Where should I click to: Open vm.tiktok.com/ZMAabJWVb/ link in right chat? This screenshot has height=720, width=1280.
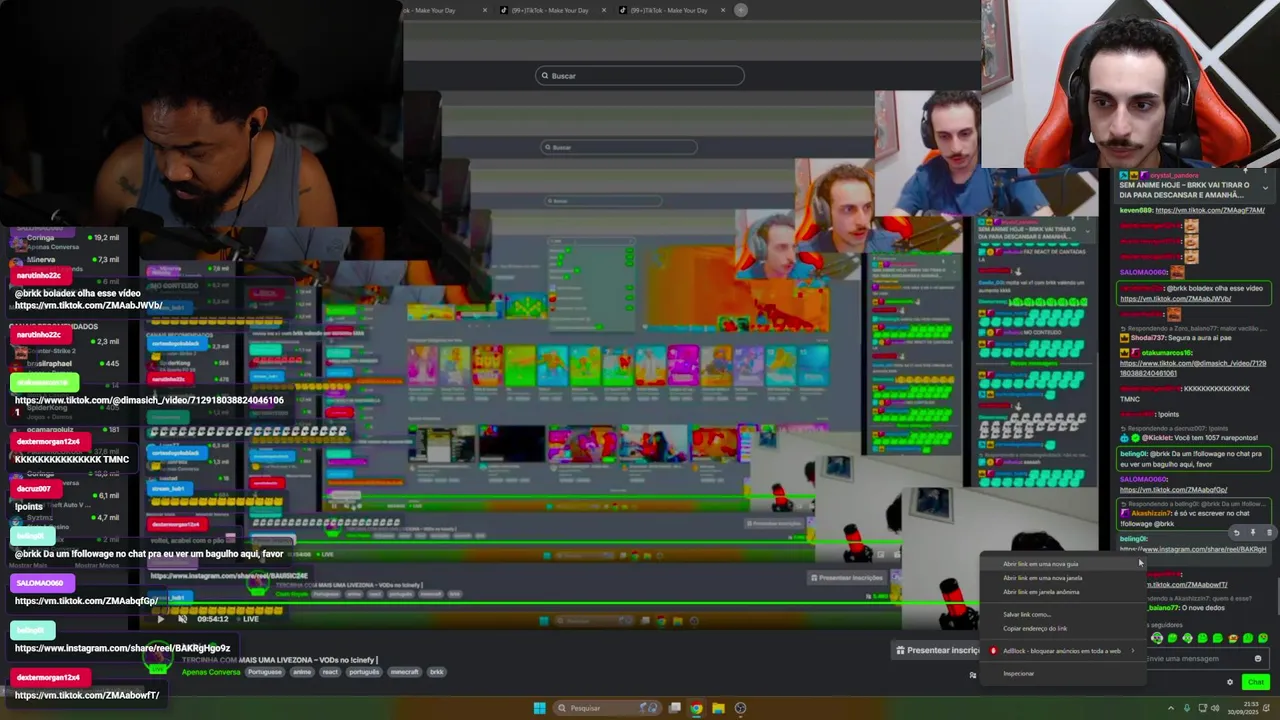click(x=1175, y=299)
